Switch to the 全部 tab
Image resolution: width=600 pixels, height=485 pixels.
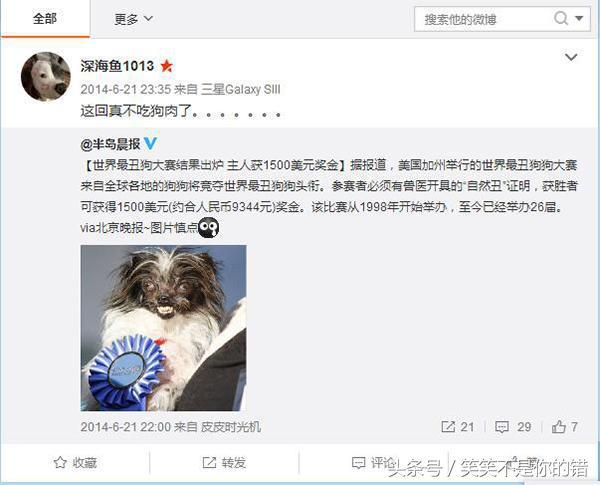click(45, 18)
